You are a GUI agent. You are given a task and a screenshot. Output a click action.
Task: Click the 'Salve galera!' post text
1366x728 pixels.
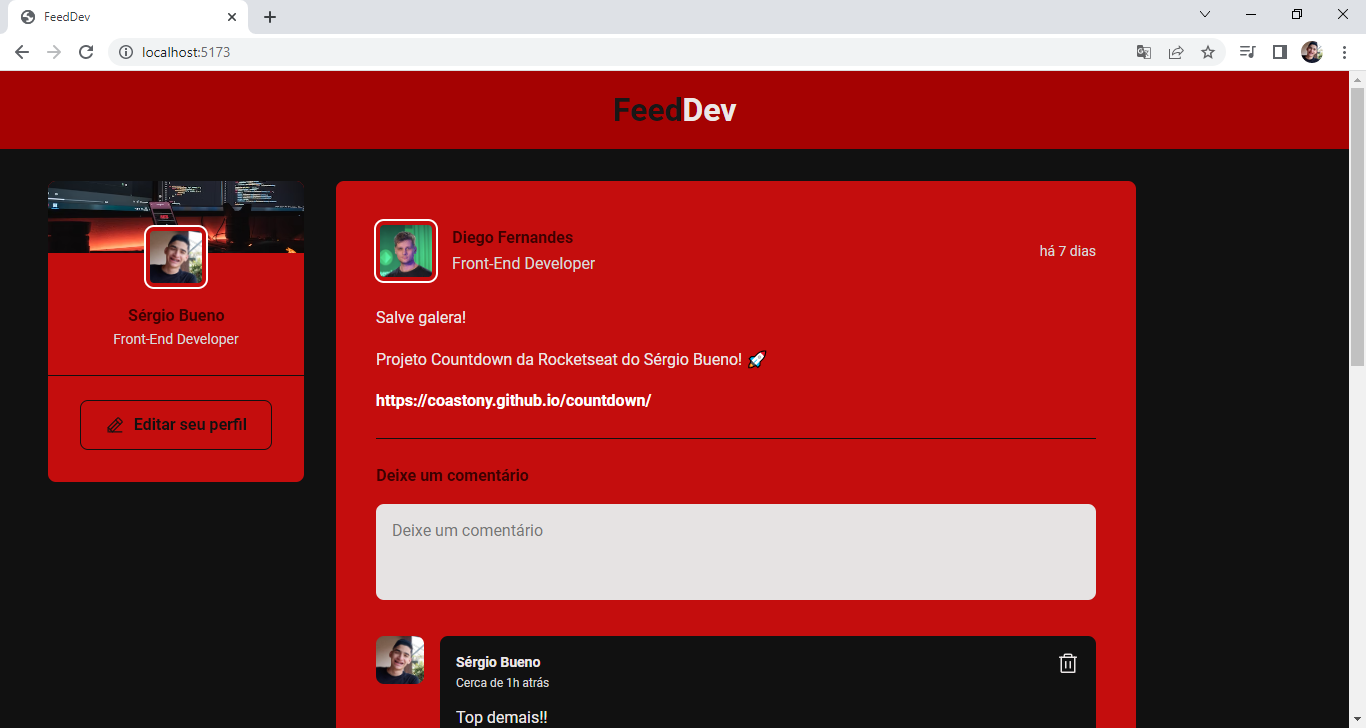421,317
